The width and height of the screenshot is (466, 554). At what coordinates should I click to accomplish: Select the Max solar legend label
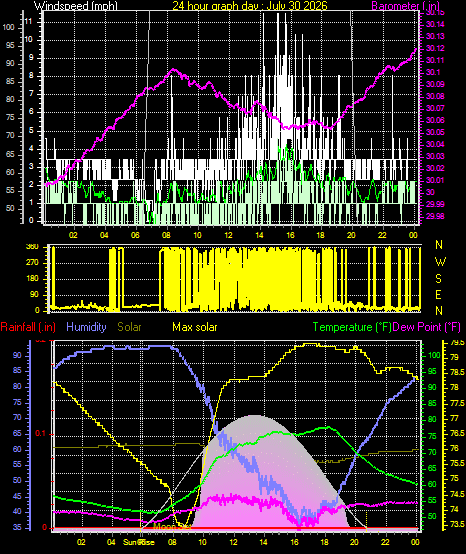click(x=195, y=327)
